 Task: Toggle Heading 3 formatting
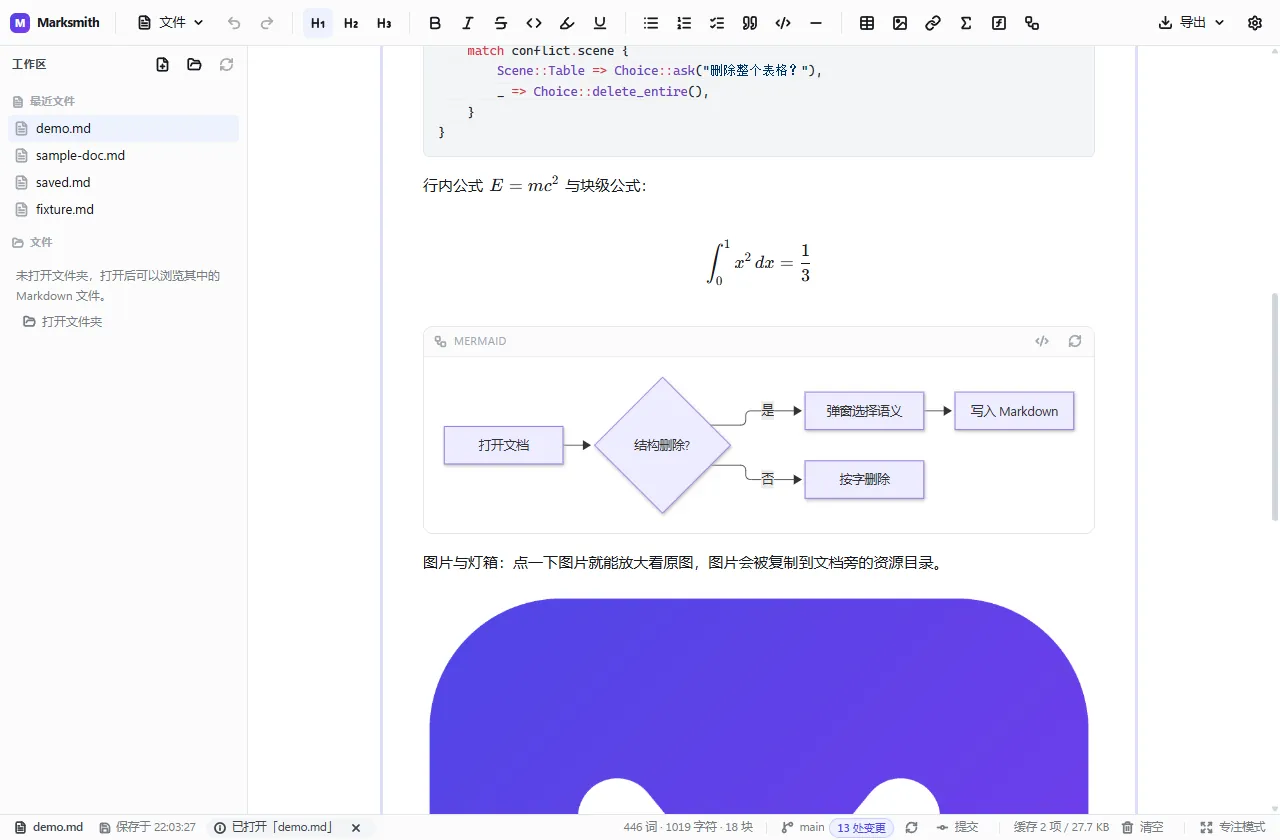tap(384, 23)
